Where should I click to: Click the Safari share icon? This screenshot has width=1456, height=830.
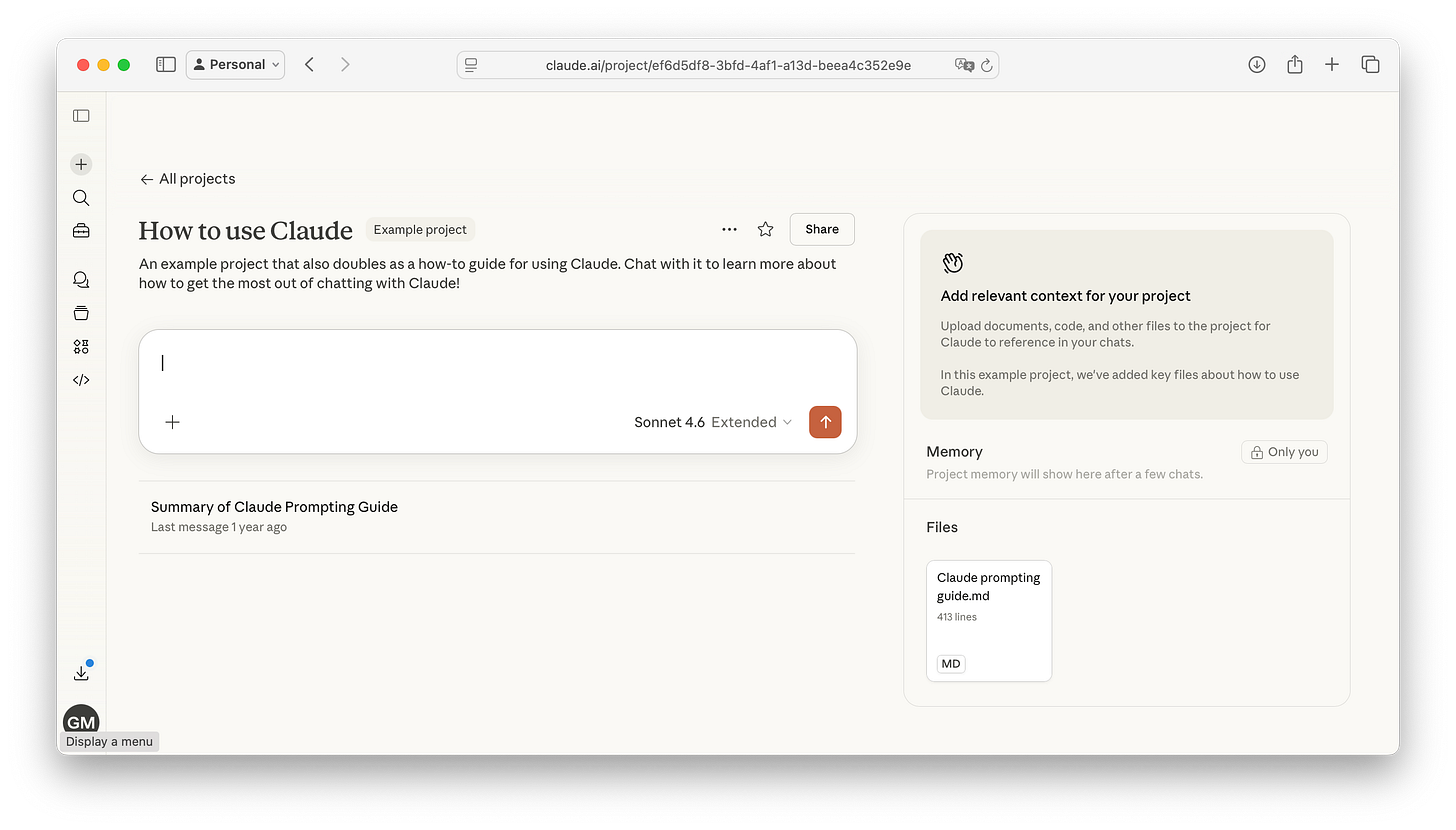tap(1295, 64)
